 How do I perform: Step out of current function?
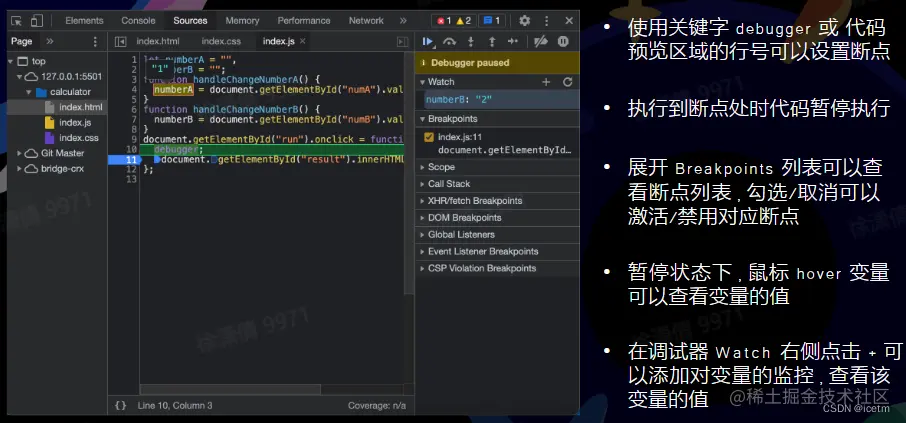pos(492,42)
